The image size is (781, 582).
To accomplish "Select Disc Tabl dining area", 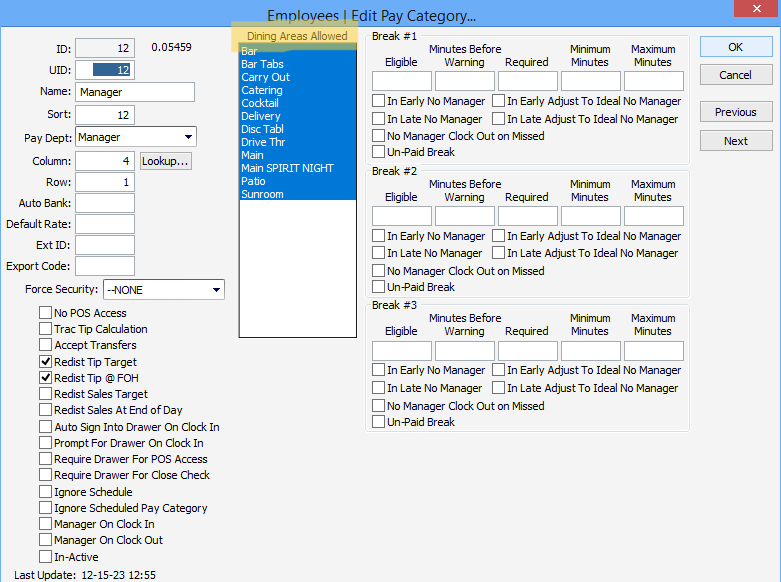I will pos(298,129).
